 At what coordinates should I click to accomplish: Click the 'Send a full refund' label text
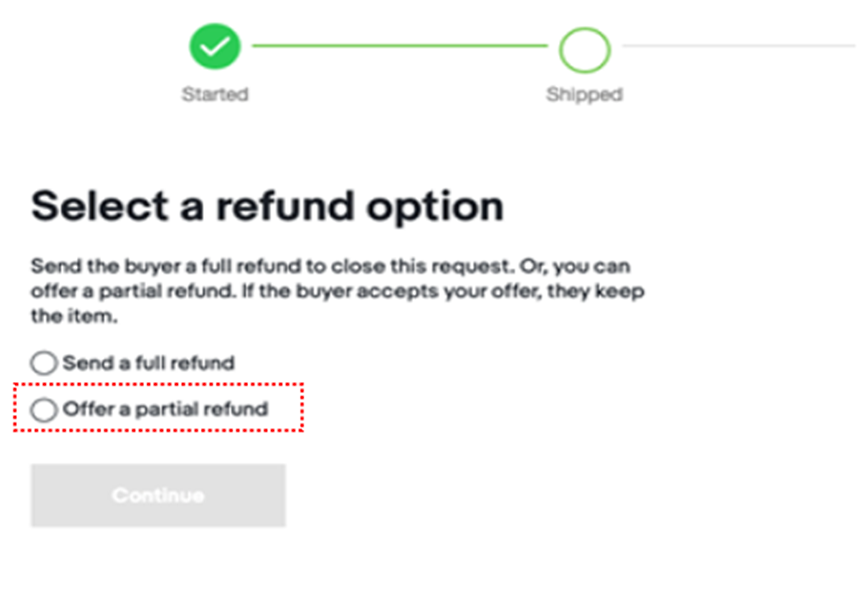click(148, 363)
